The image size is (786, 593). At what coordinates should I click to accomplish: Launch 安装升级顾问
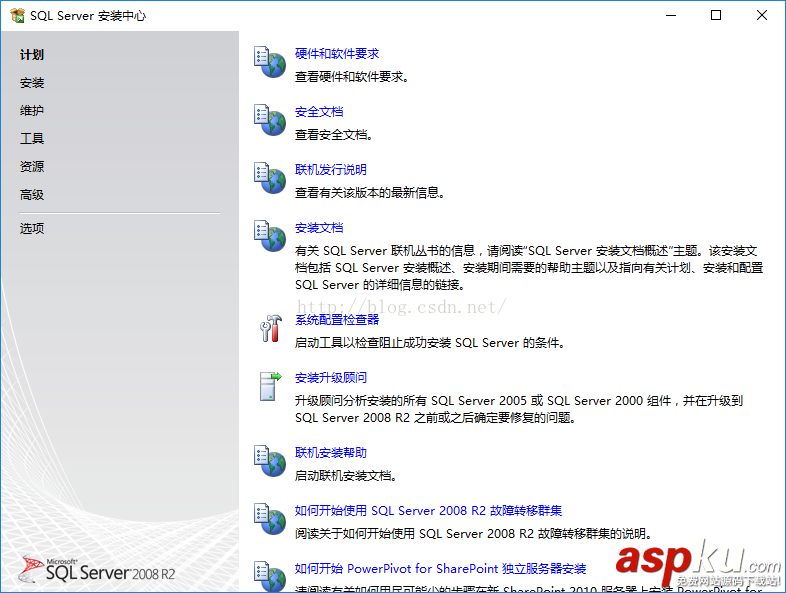pos(331,378)
